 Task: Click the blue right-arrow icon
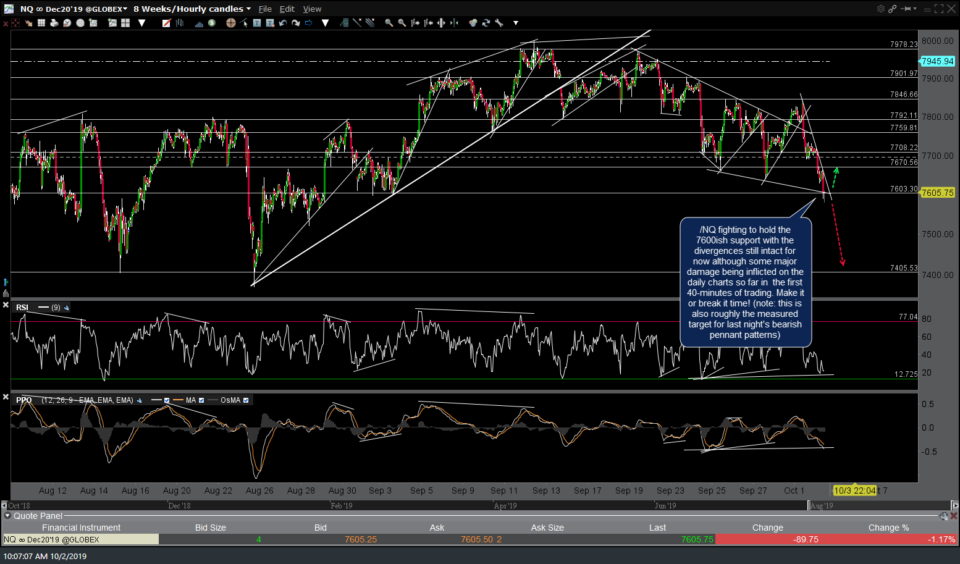(309, 23)
